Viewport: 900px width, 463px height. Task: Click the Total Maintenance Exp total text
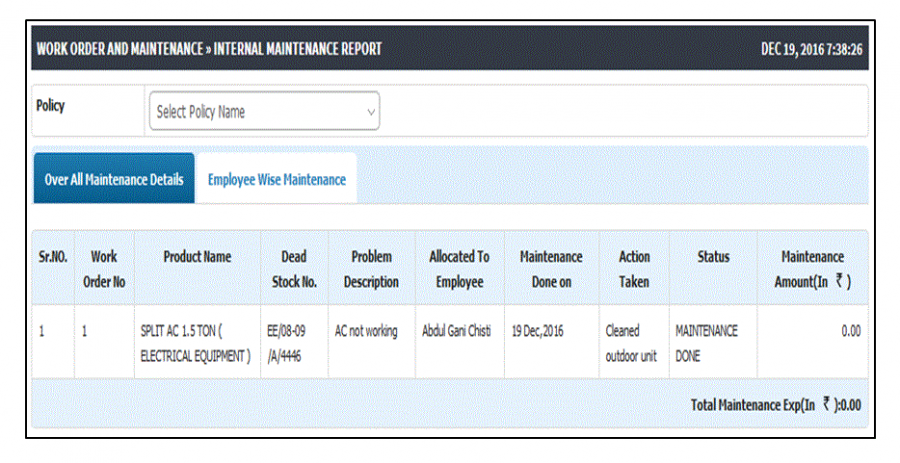click(x=775, y=404)
